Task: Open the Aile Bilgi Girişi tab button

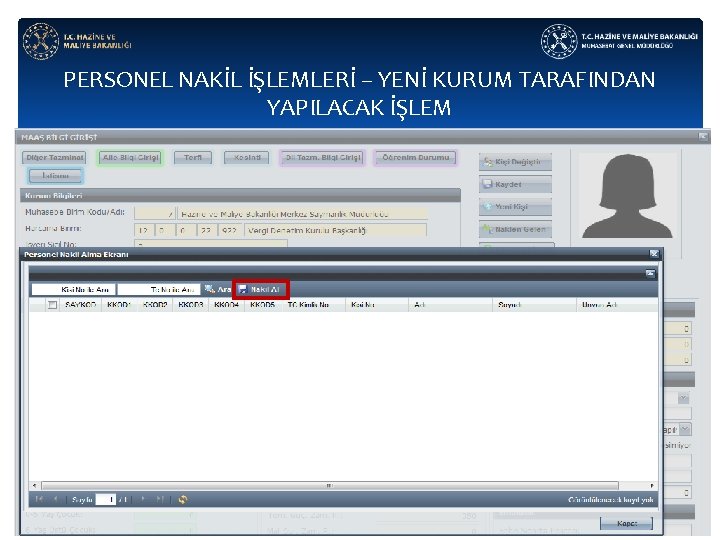Action: (x=130, y=158)
